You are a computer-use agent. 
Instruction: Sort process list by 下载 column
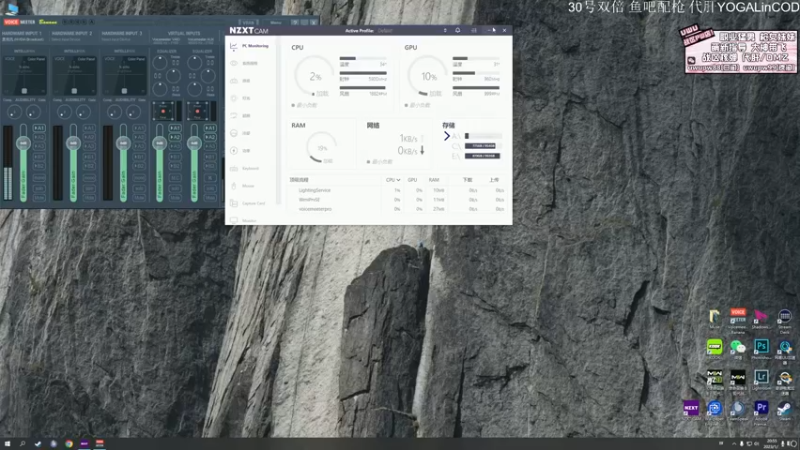(x=467, y=180)
